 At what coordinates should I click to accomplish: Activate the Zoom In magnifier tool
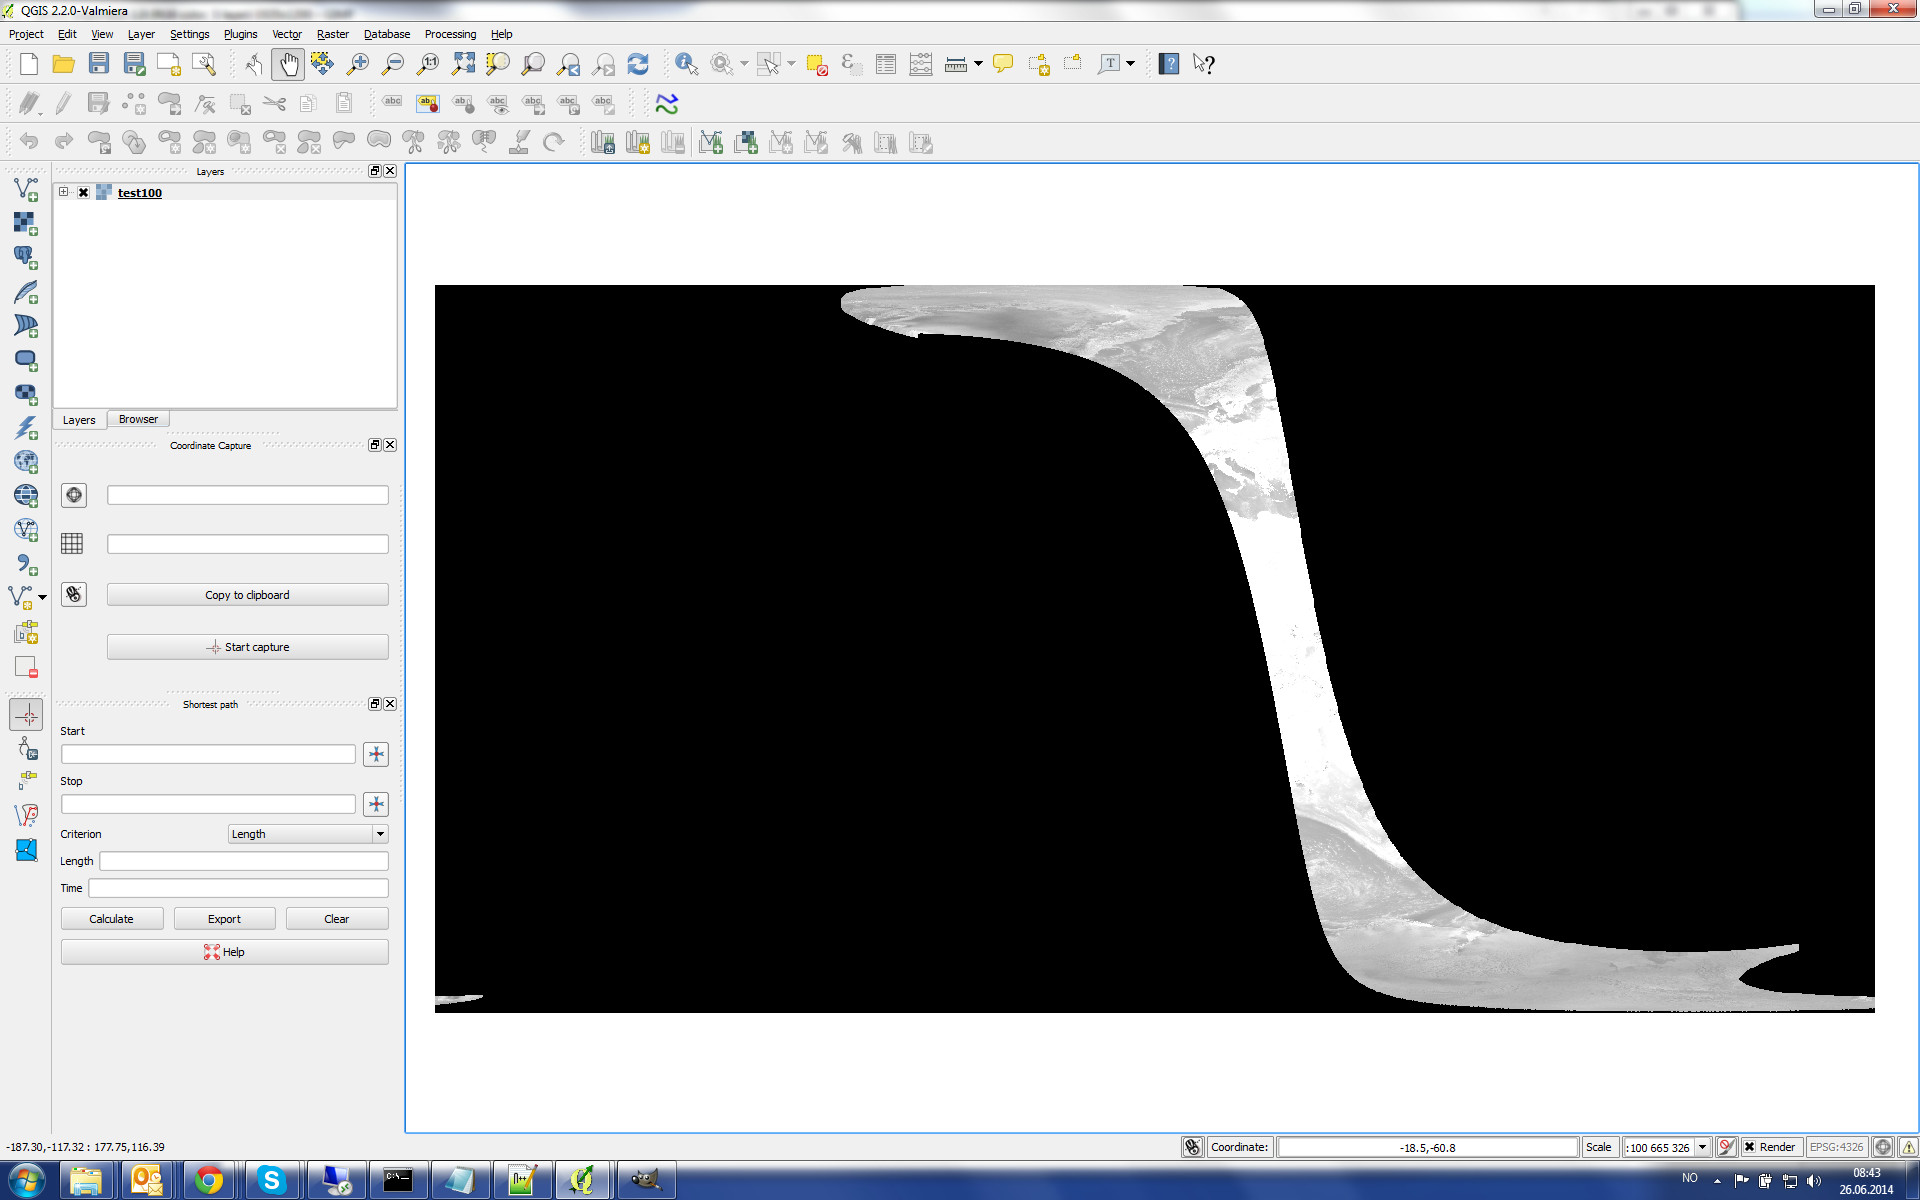pos(358,65)
